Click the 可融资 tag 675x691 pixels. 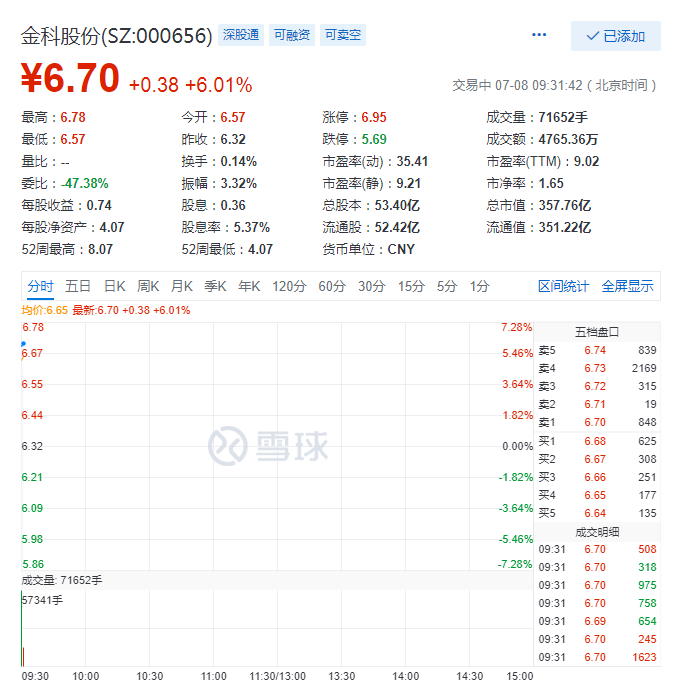point(292,35)
